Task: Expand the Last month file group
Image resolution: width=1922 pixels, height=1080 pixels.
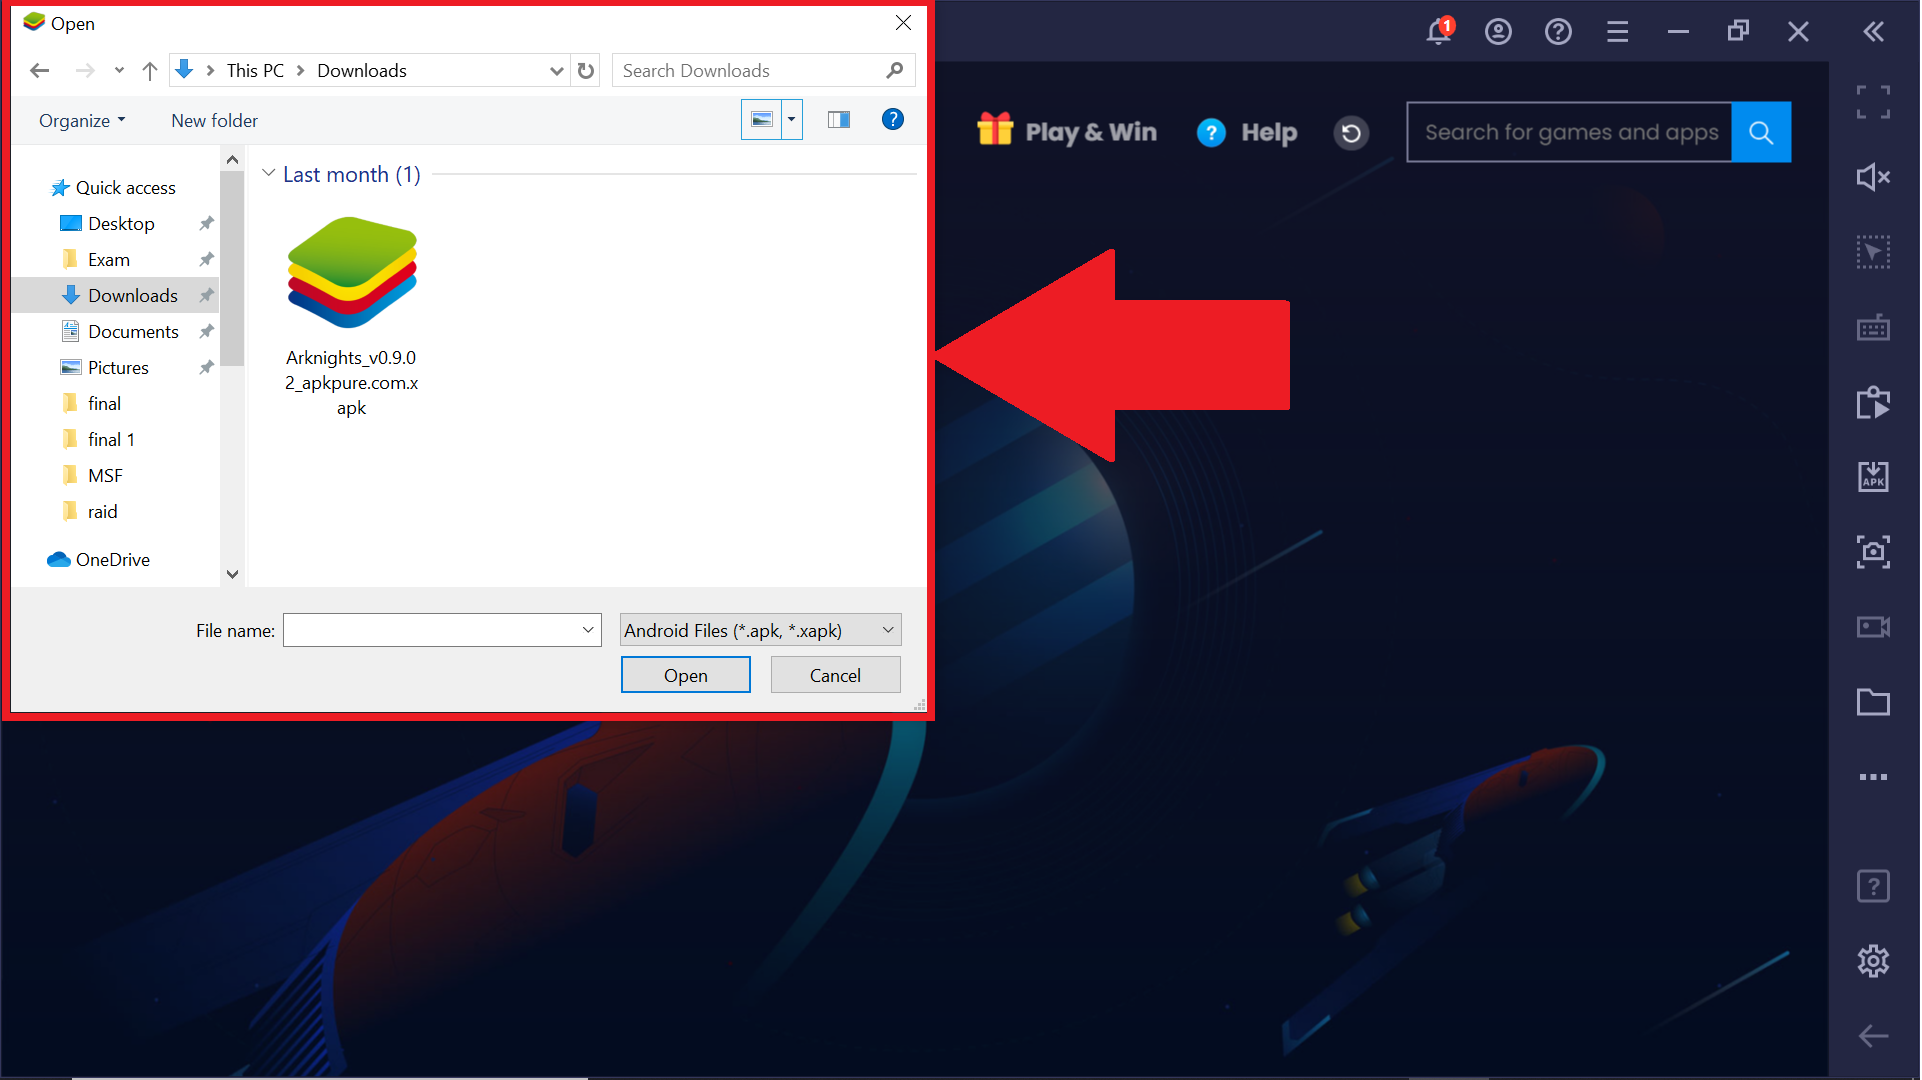Action: [269, 174]
